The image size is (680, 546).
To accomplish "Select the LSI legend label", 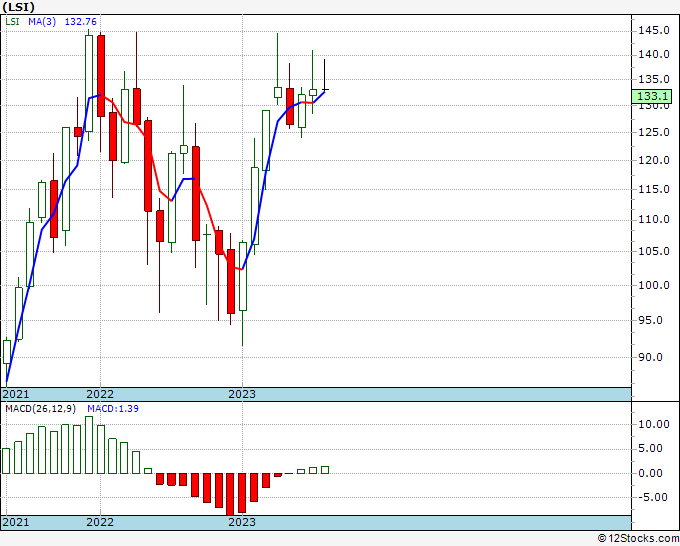I will point(12,21).
